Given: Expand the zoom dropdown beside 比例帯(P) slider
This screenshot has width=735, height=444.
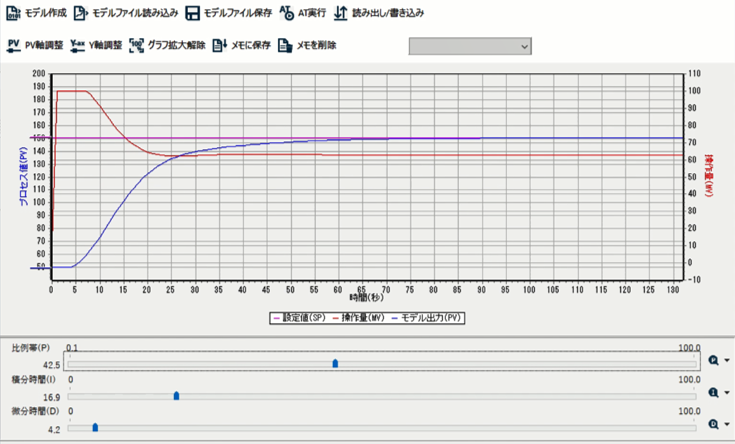Looking at the screenshot, I should click(727, 361).
